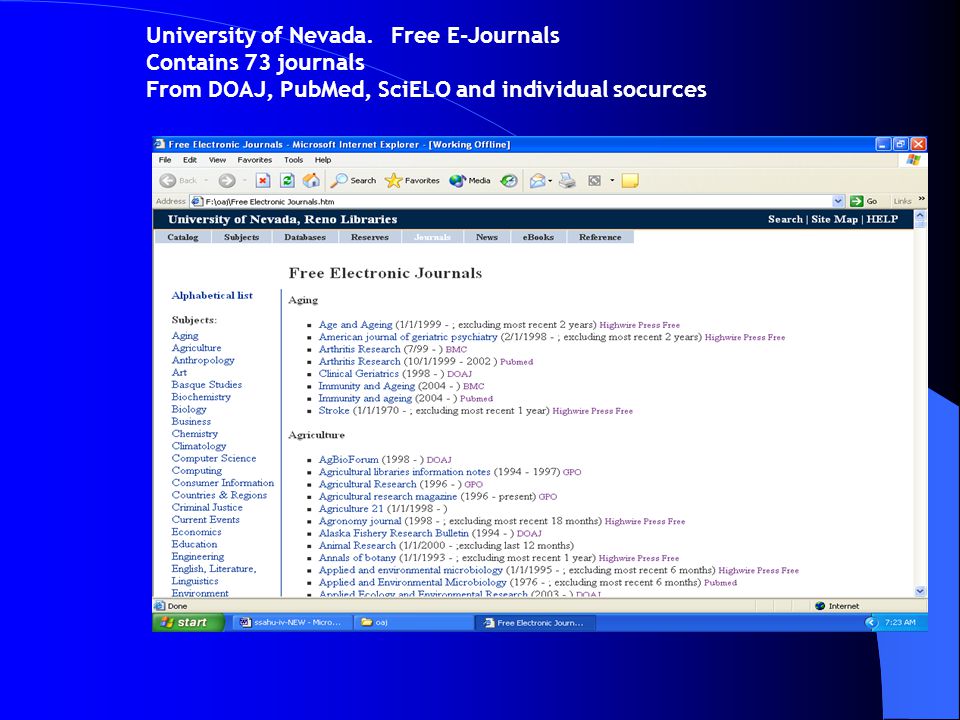Switch to the ssahu-iv-NEW taskbar window
Screen dimensions: 960x720
tap(292, 623)
